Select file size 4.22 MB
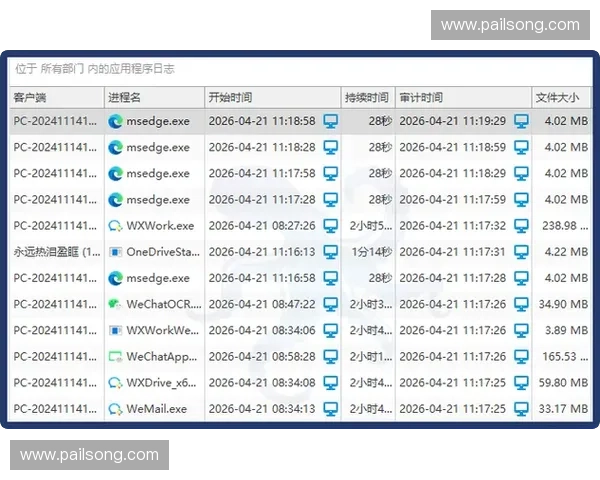 566,252
